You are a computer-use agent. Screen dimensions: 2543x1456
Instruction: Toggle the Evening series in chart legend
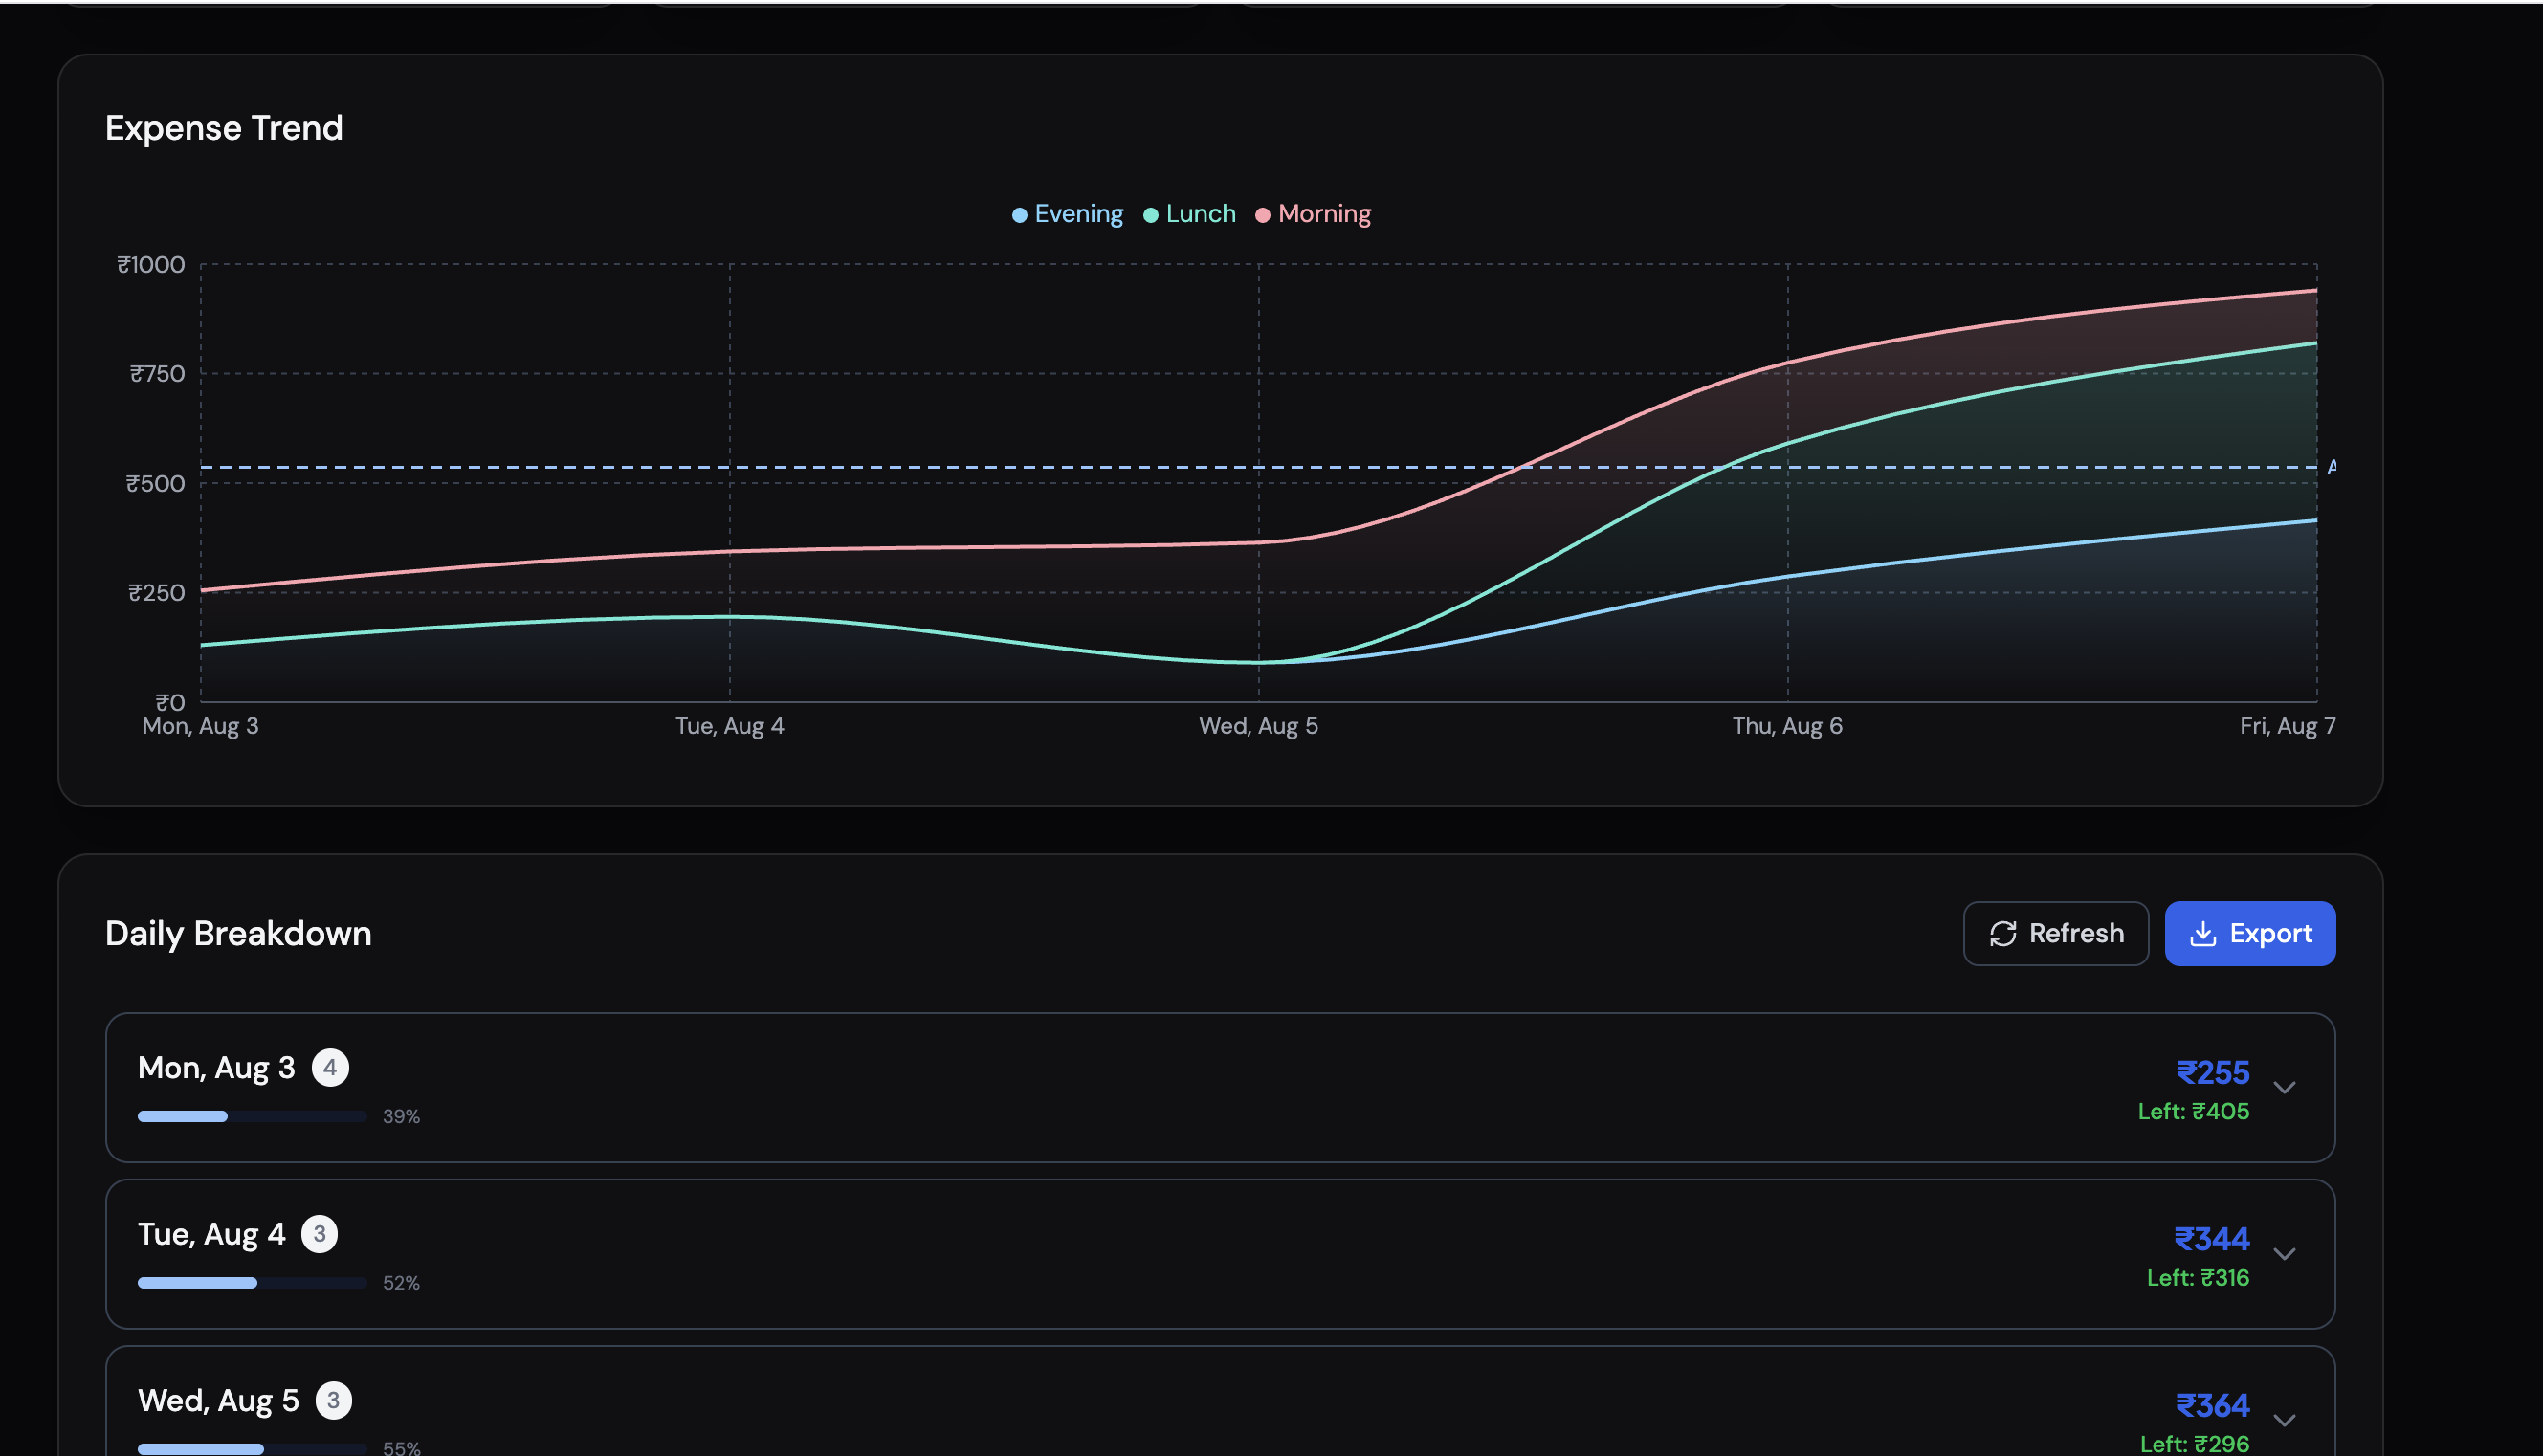point(1067,214)
